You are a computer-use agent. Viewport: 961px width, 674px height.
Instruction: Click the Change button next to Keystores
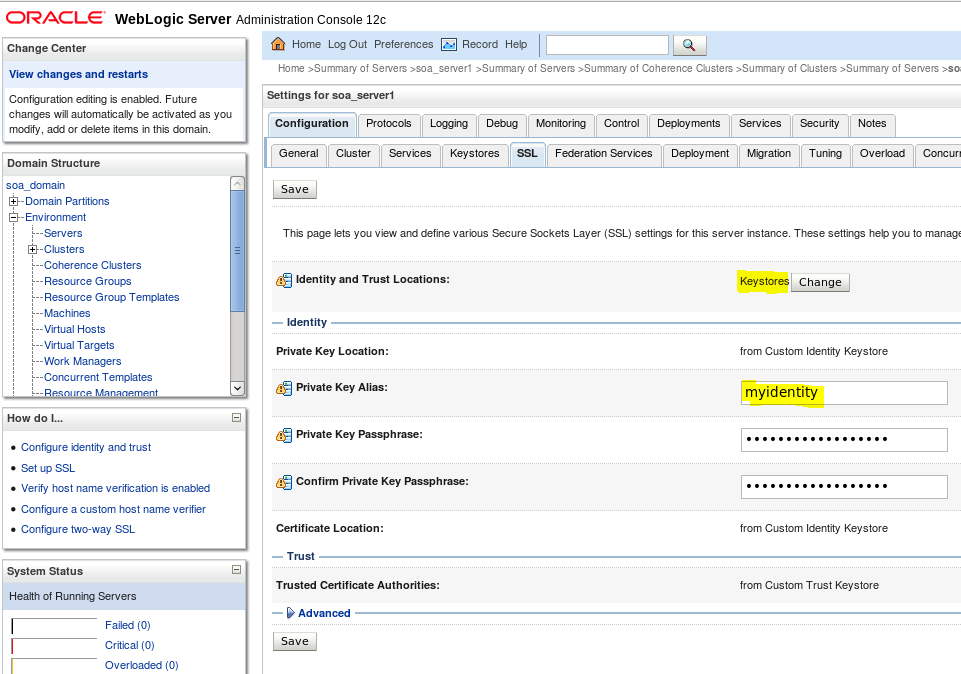coord(820,282)
